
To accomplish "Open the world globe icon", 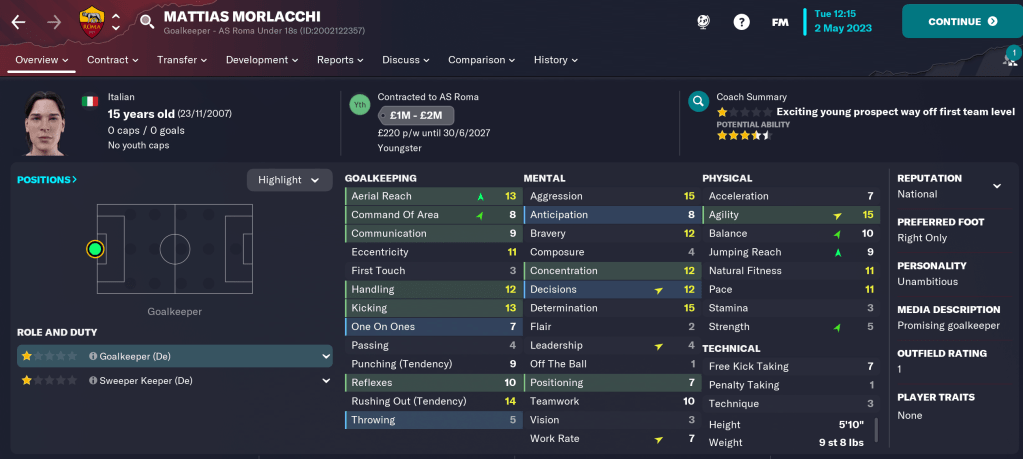I will pos(703,21).
